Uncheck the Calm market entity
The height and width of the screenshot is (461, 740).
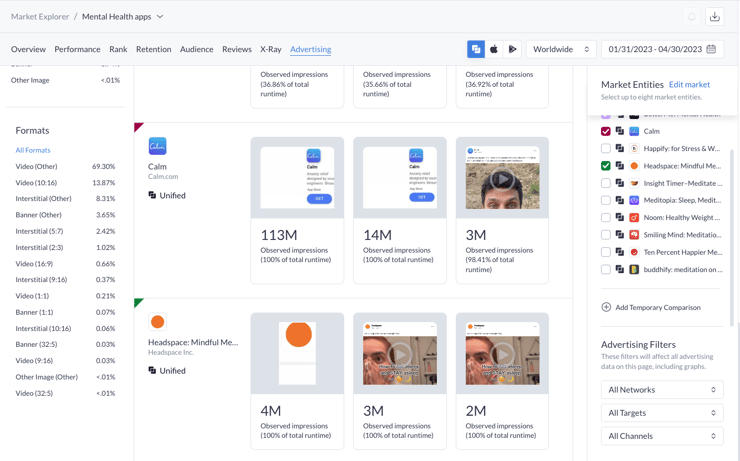click(606, 131)
